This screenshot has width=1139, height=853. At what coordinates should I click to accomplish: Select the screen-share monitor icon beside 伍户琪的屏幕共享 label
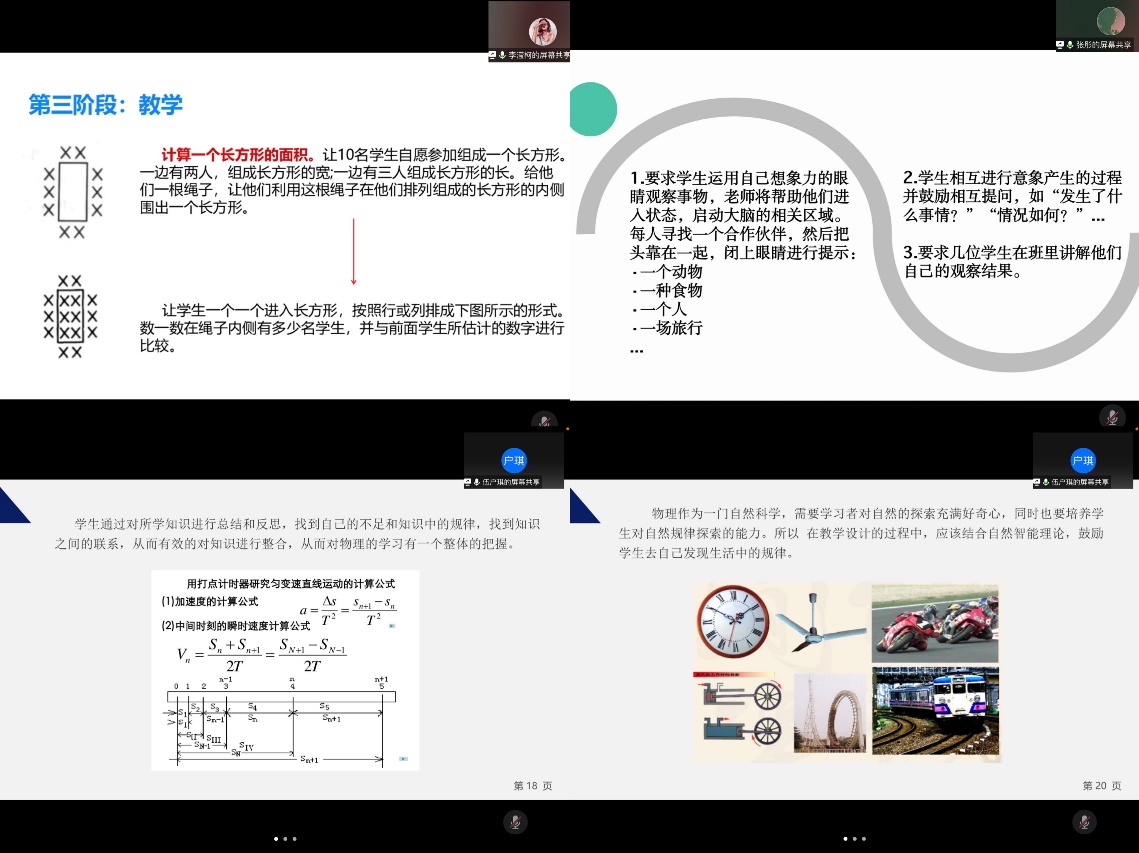coord(467,482)
